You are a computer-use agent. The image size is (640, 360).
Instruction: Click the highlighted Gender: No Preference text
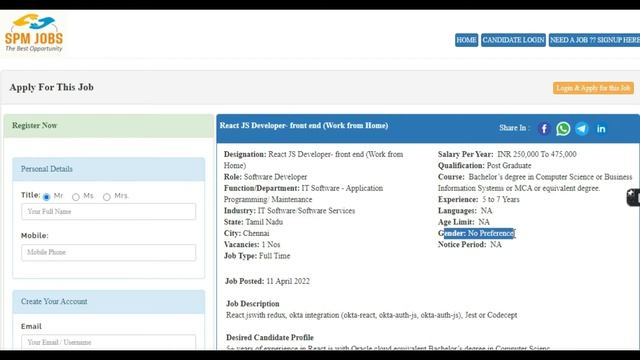pos(476,233)
